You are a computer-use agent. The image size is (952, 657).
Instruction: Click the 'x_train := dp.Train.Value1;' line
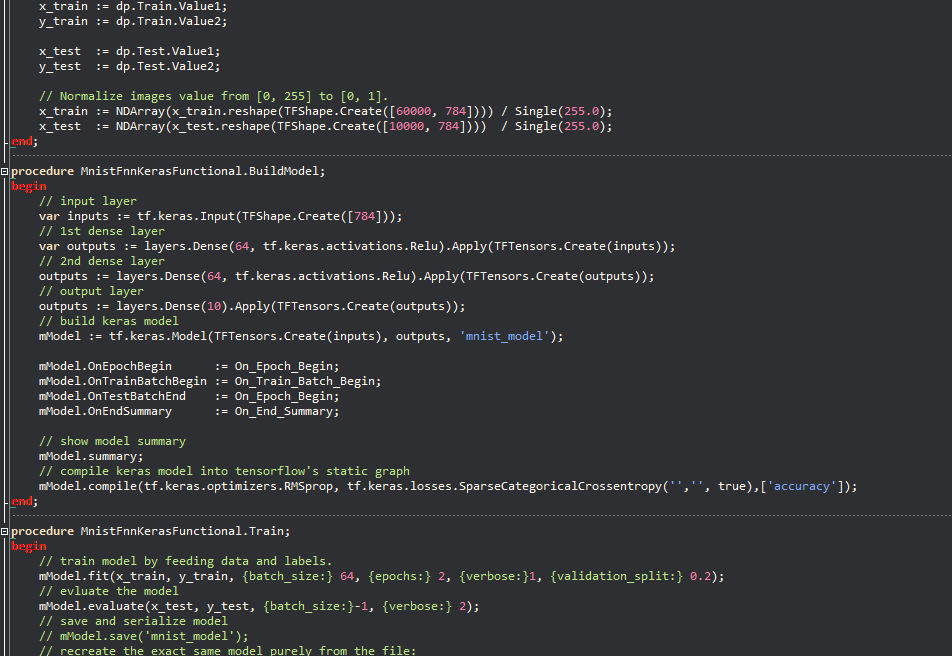[133, 7]
